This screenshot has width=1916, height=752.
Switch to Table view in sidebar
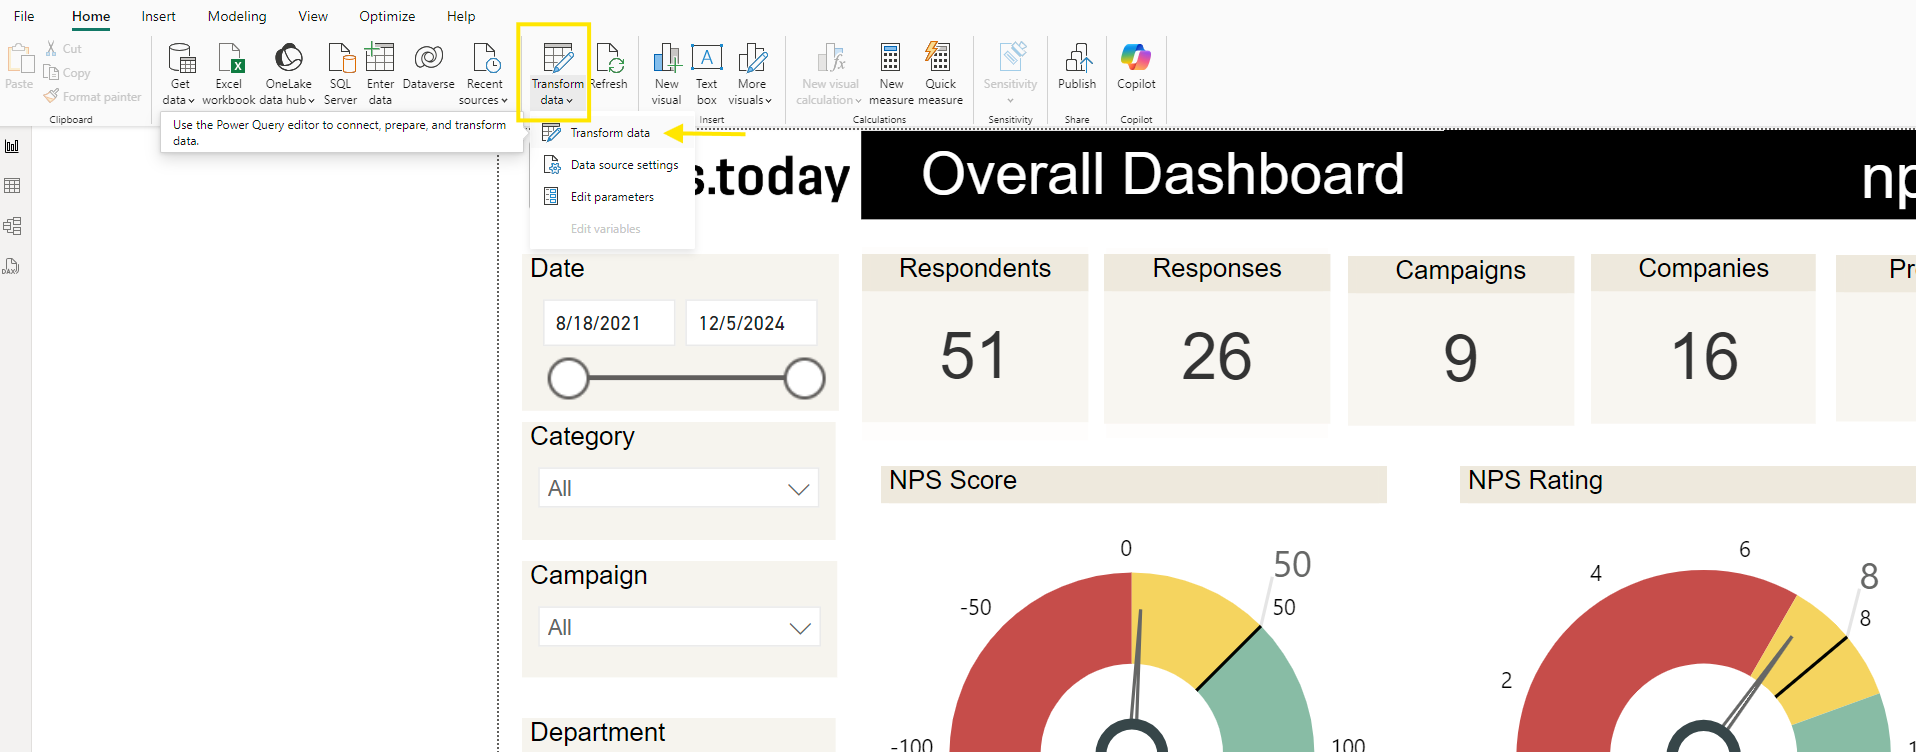(x=12, y=186)
